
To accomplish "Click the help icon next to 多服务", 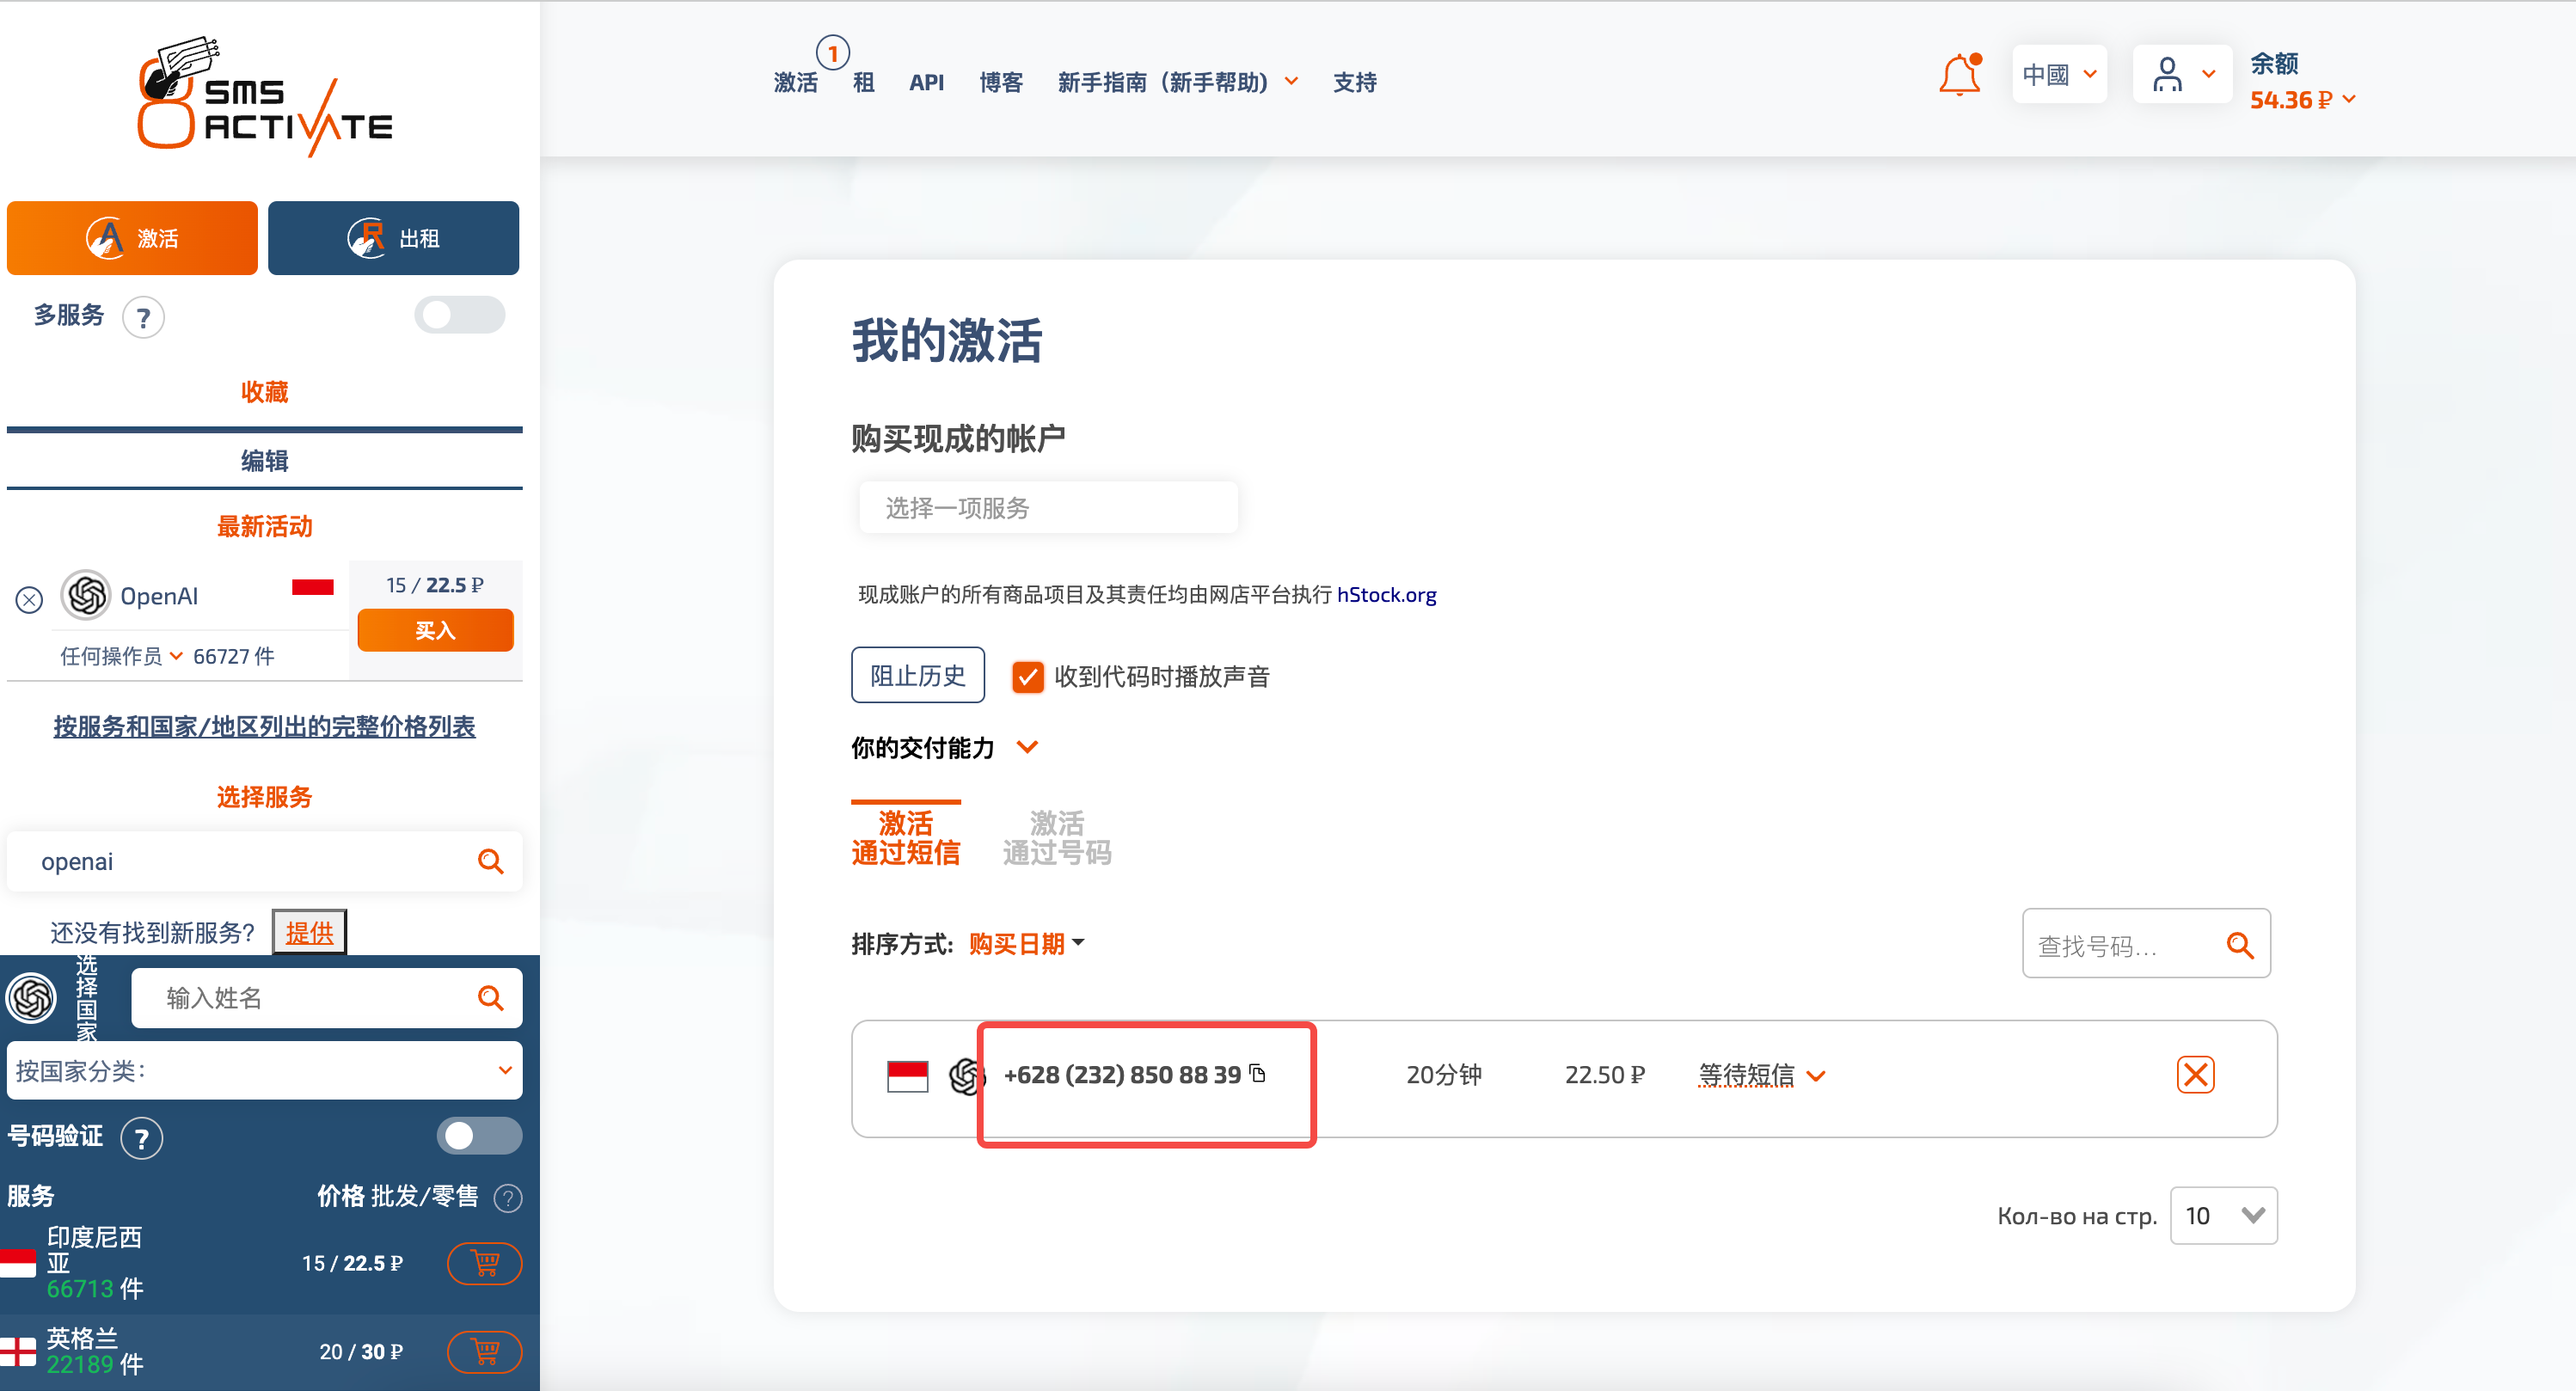I will click(143, 318).
